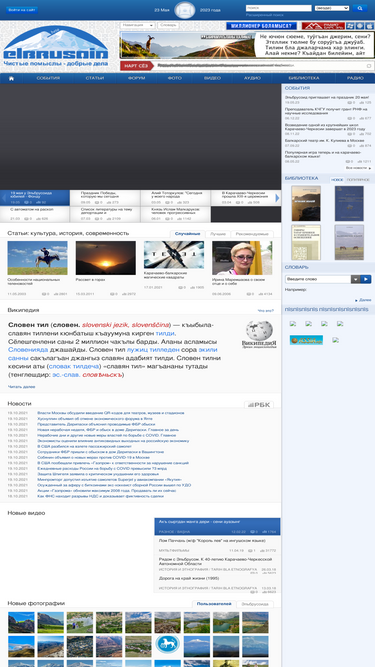Open the book cover with grazing horses
This screenshot has width=375, height=667.
click(x=349, y=242)
